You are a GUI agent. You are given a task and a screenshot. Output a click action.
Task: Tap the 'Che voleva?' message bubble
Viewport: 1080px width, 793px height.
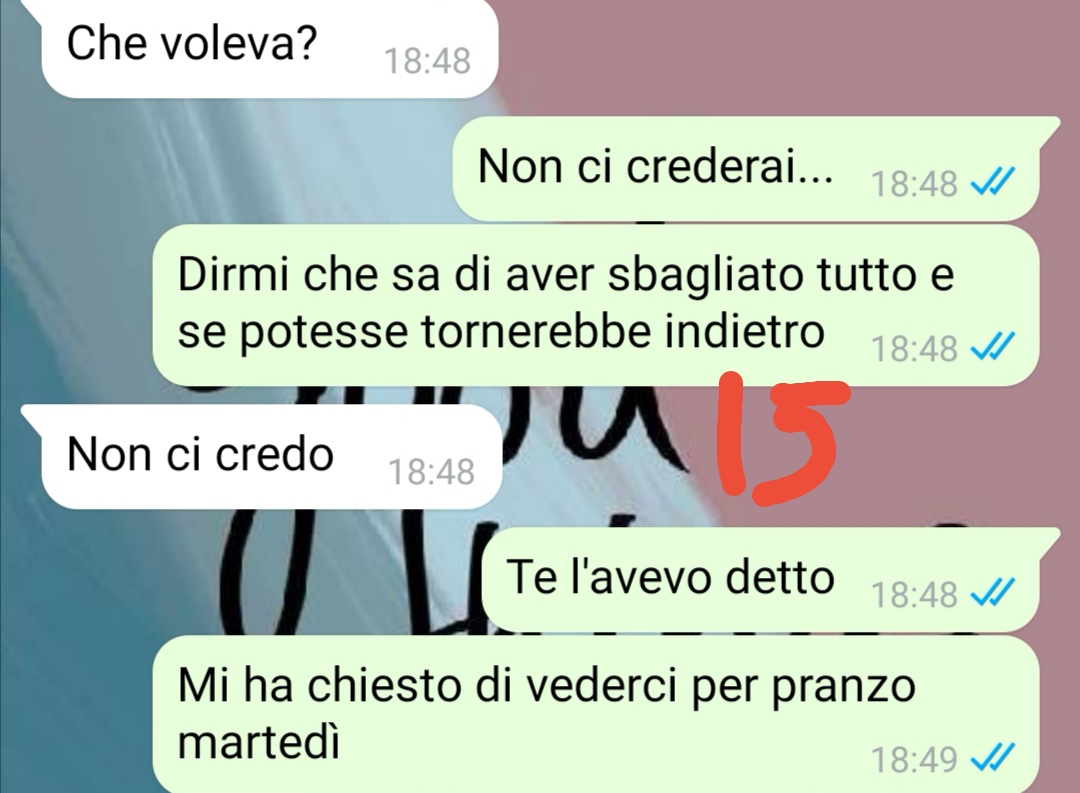(x=269, y=48)
